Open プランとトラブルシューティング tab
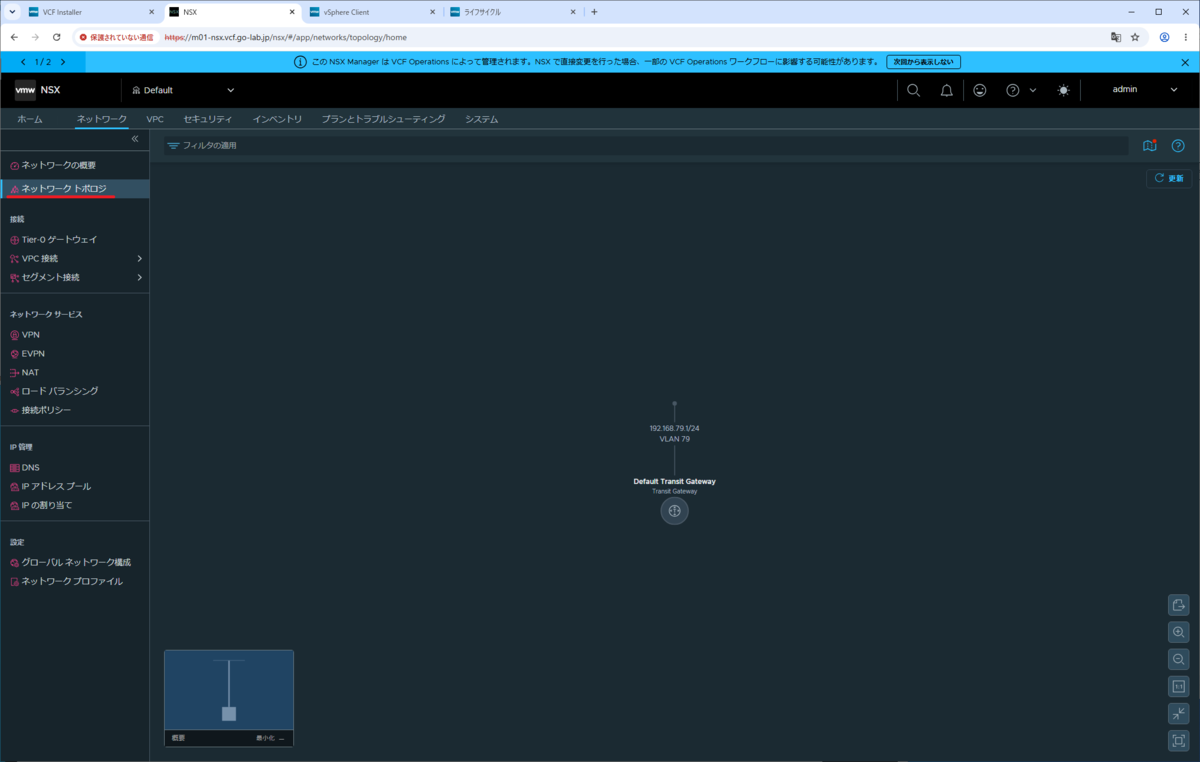The width and height of the screenshot is (1200, 762). pyautogui.click(x=384, y=119)
